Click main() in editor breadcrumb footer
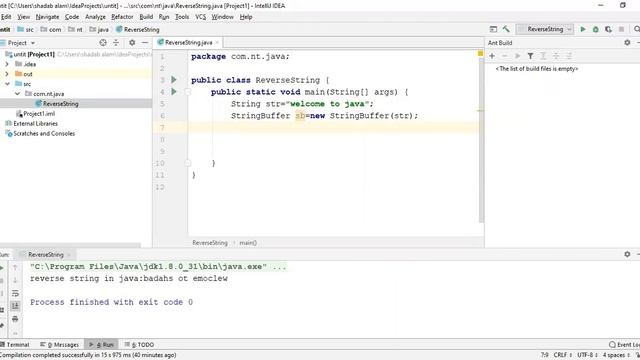Image resolution: width=640 pixels, height=360 pixels. tap(248, 243)
